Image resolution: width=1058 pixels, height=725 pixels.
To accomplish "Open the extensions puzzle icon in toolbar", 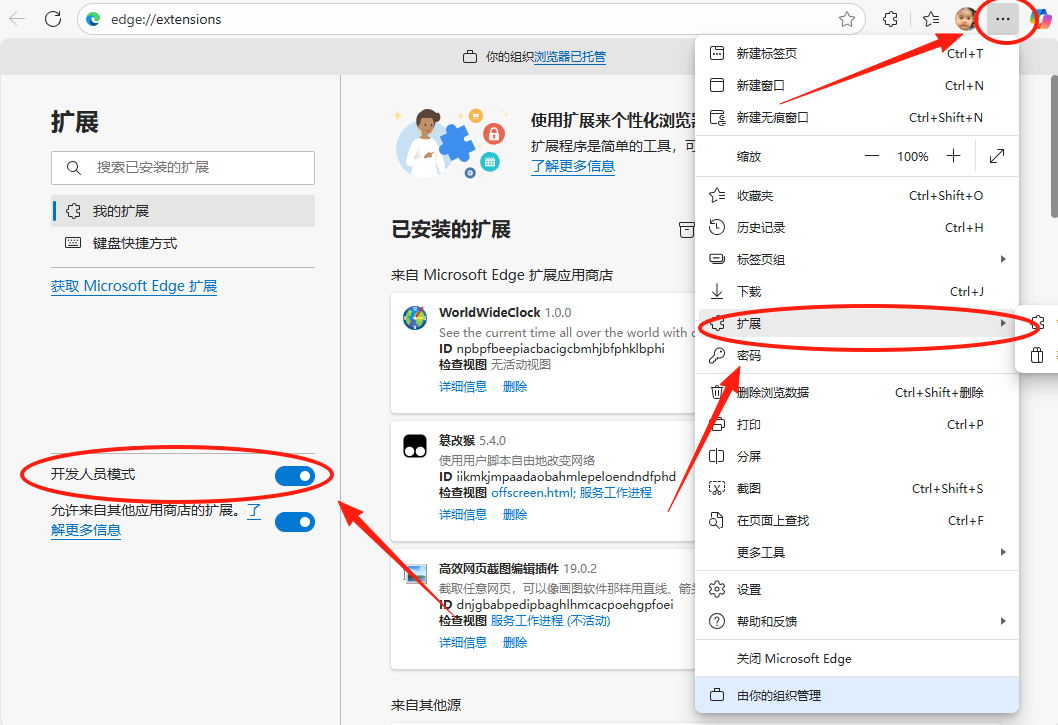I will 890,19.
